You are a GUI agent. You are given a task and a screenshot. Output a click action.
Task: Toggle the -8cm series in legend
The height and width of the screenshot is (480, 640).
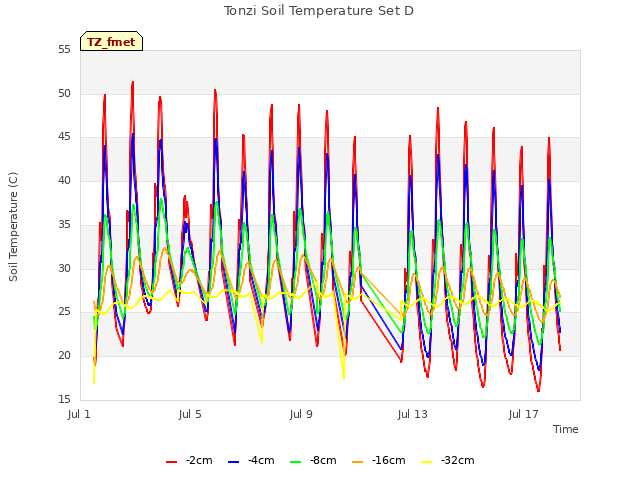(x=313, y=461)
